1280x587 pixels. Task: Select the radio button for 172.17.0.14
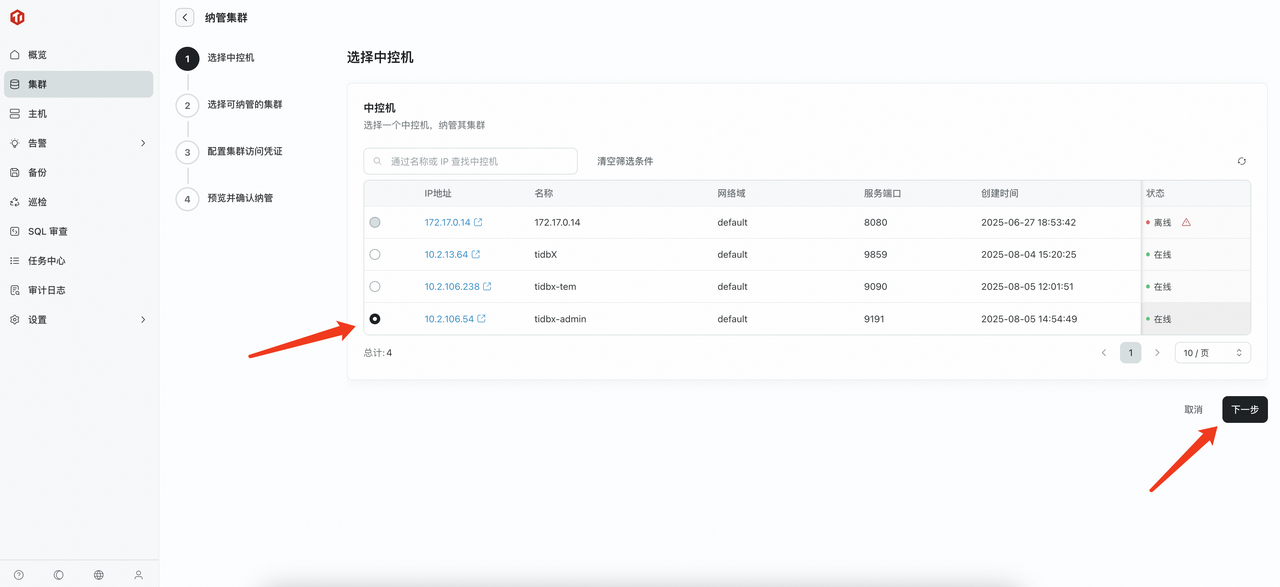375,222
